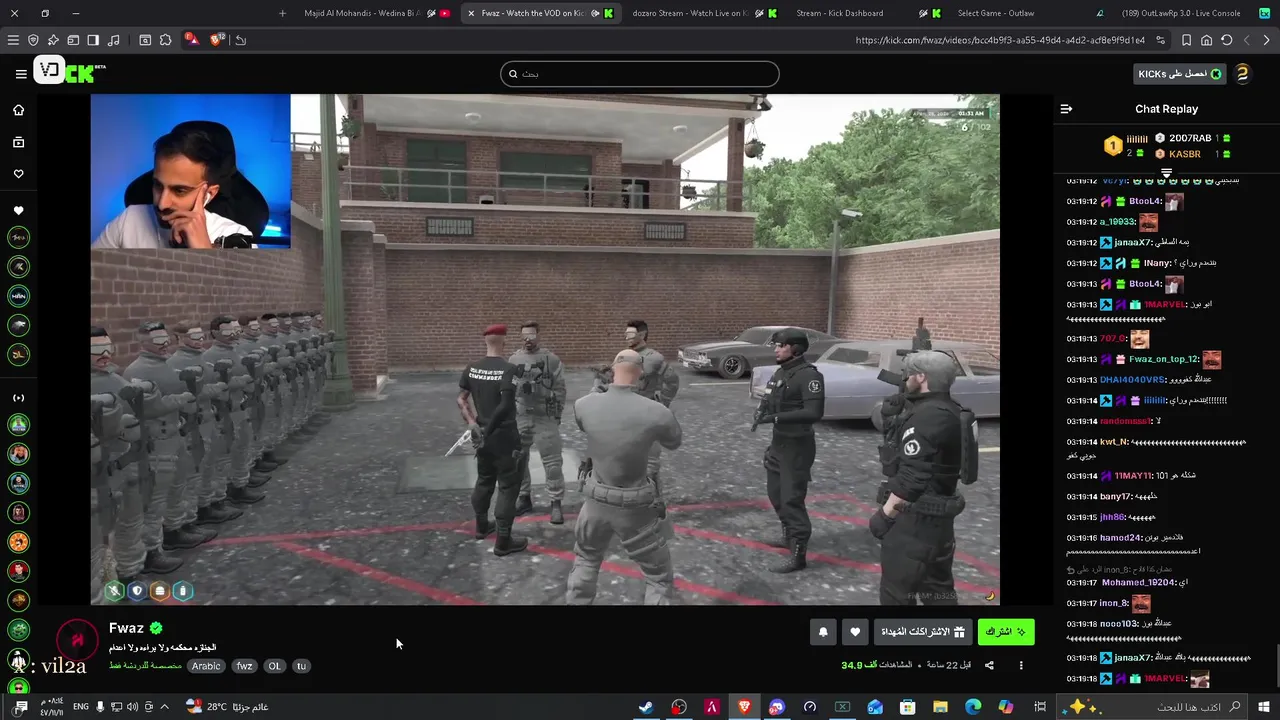Open the Kick user avatar menu
This screenshot has height=720, width=1280.
coord(1242,73)
